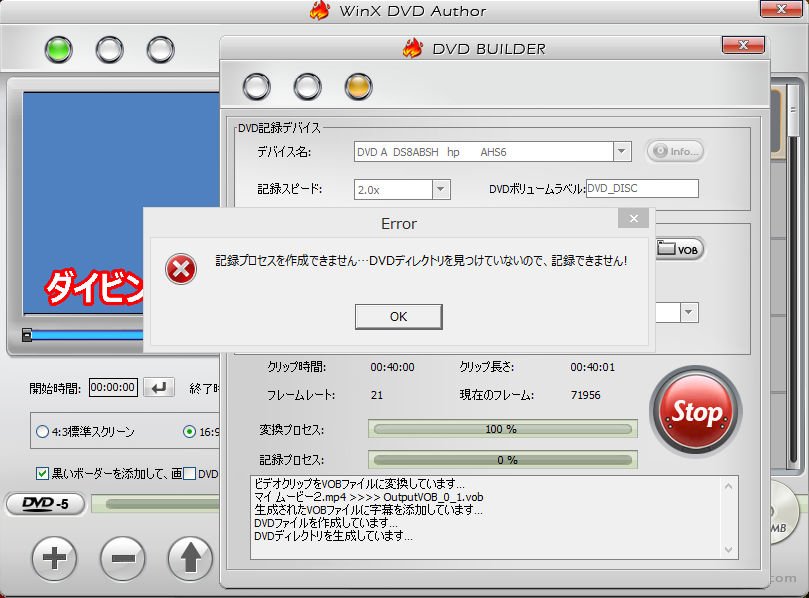The width and height of the screenshot is (809, 598).
Task: Click OK in the Error dialog
Action: (x=398, y=316)
